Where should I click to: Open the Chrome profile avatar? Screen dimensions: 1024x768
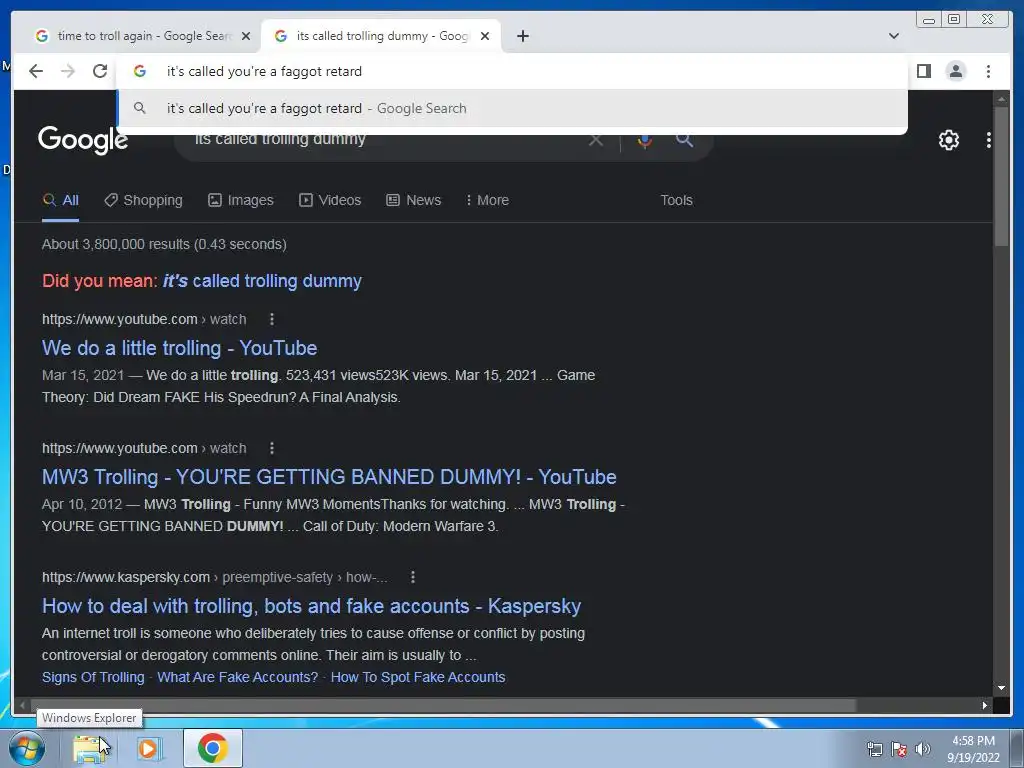(x=955, y=71)
